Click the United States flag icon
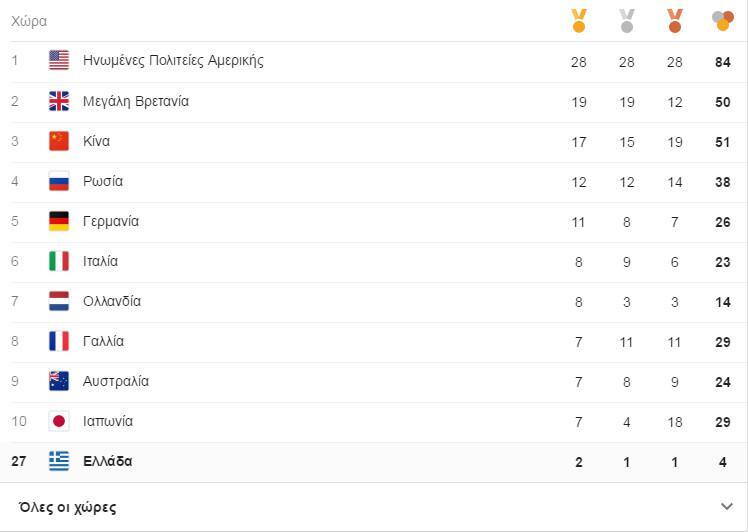This screenshot has height=532, width=748. coord(59,61)
